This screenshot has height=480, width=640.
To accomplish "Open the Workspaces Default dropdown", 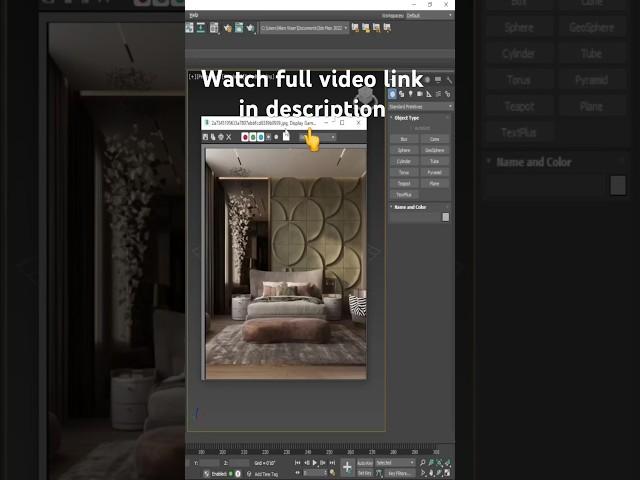I will click(429, 16).
